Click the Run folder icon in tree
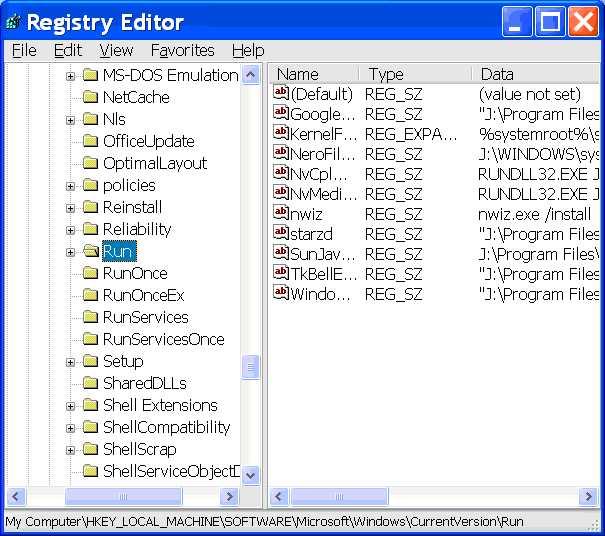Viewport: 605px width, 536px height. click(90, 251)
